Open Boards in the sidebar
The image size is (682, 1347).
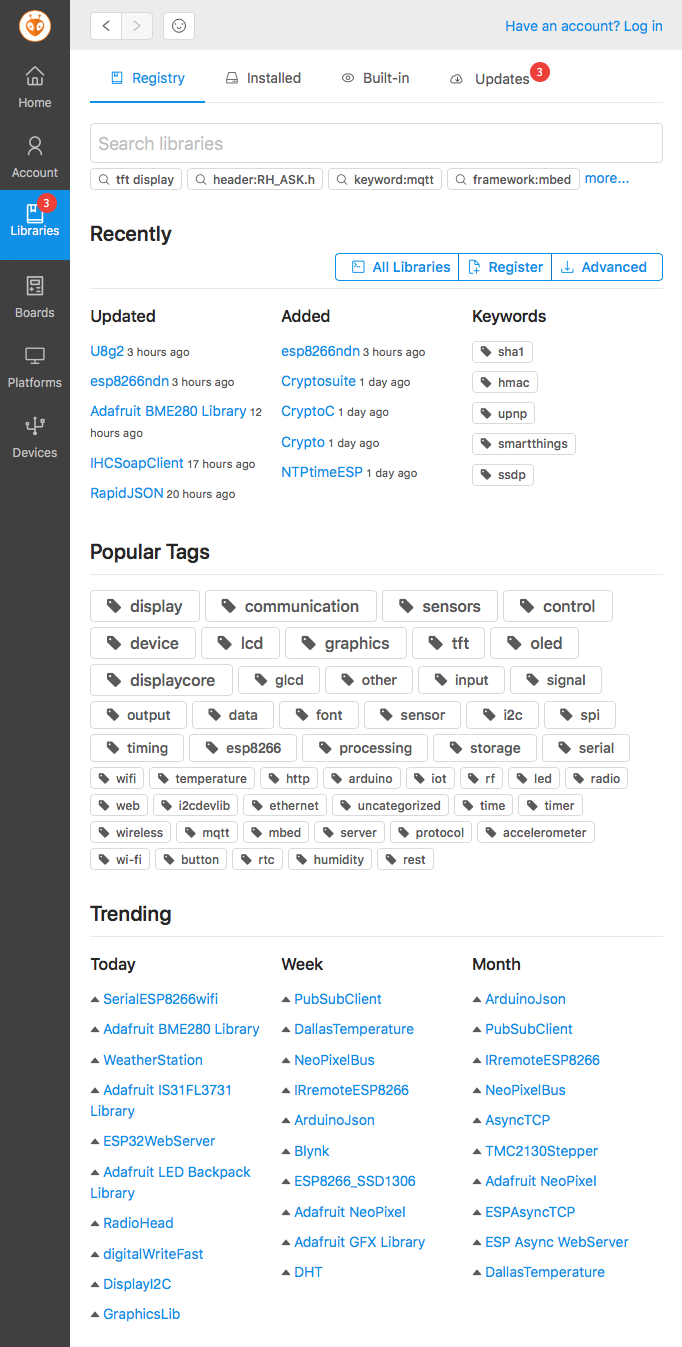coord(35,297)
